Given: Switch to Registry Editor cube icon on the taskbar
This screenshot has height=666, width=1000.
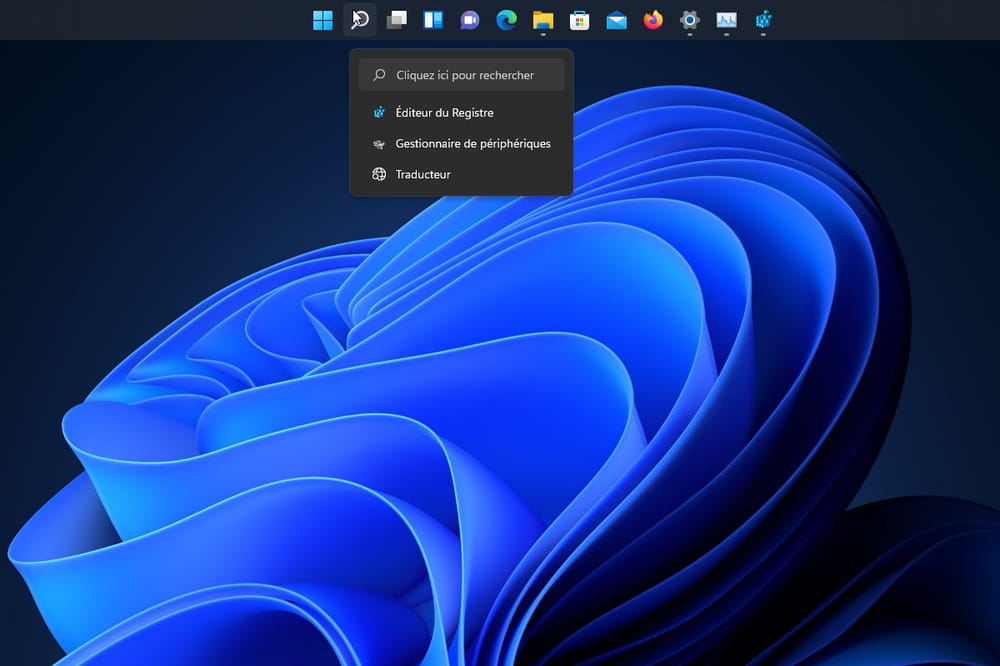Looking at the screenshot, I should [x=763, y=20].
